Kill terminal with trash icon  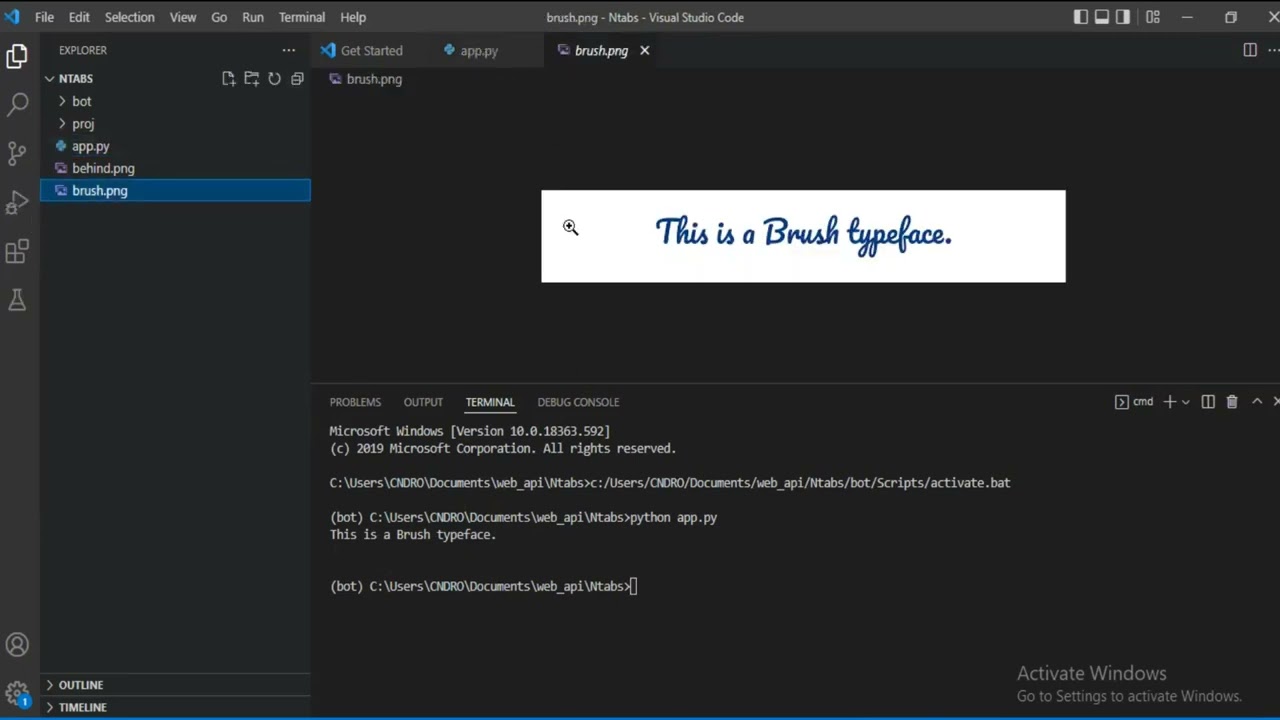click(1232, 401)
